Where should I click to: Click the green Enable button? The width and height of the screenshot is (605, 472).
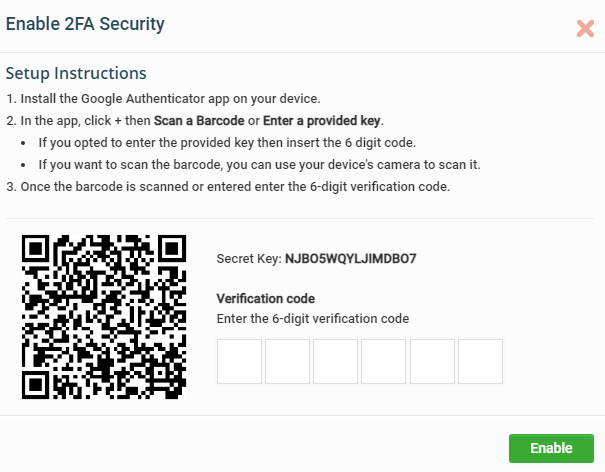coord(551,448)
